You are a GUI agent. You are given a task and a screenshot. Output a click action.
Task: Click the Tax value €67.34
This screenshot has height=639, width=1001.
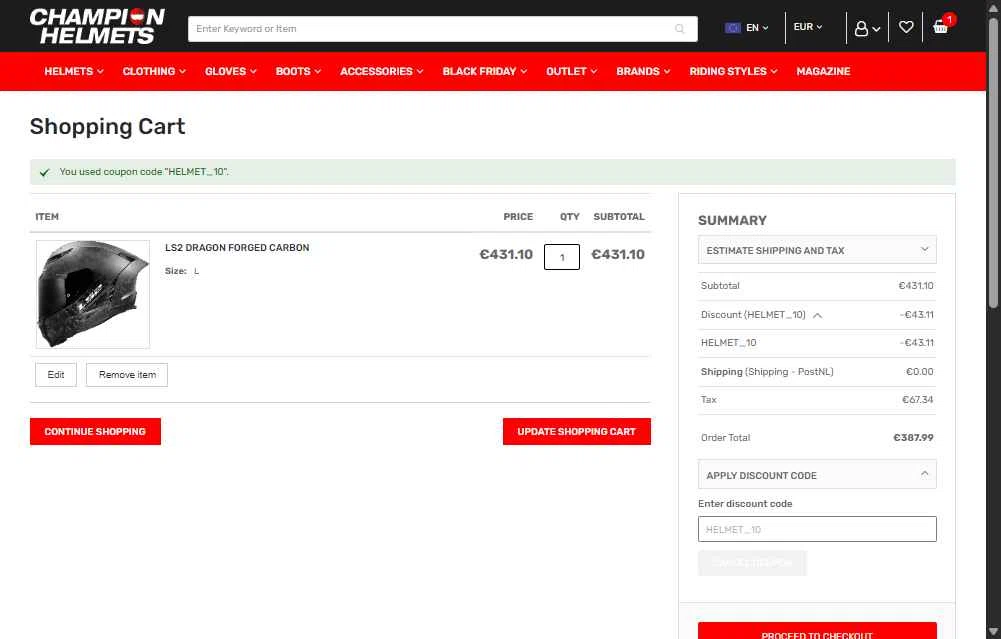coord(917,400)
